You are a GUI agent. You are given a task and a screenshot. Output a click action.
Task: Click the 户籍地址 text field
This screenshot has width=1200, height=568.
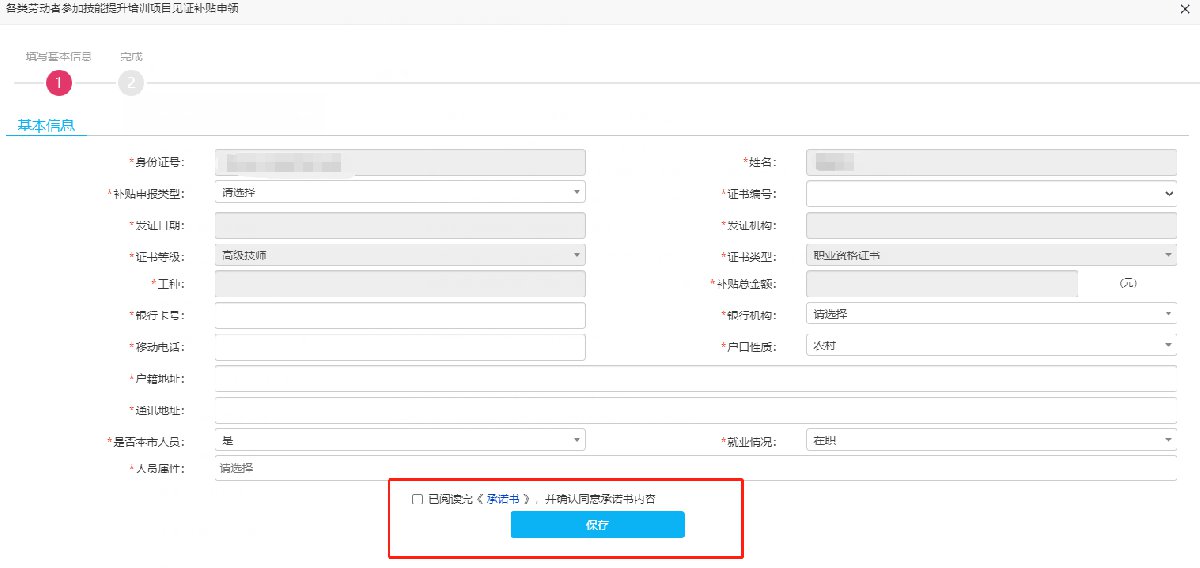point(695,379)
